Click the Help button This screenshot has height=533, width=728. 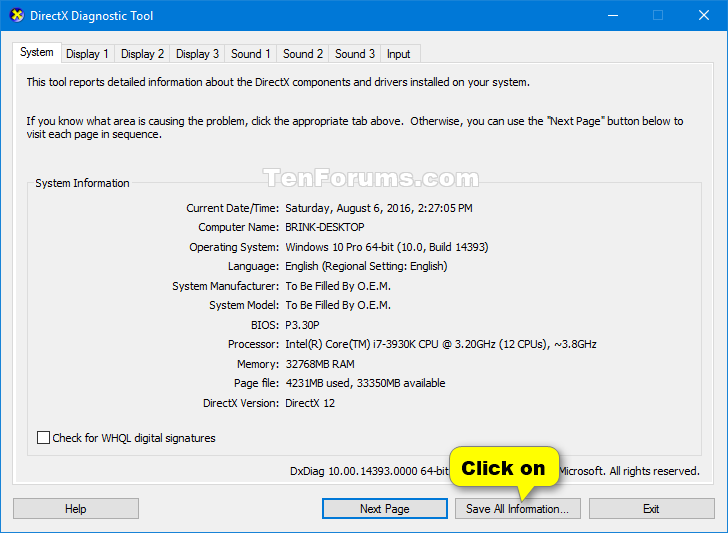pos(76,509)
